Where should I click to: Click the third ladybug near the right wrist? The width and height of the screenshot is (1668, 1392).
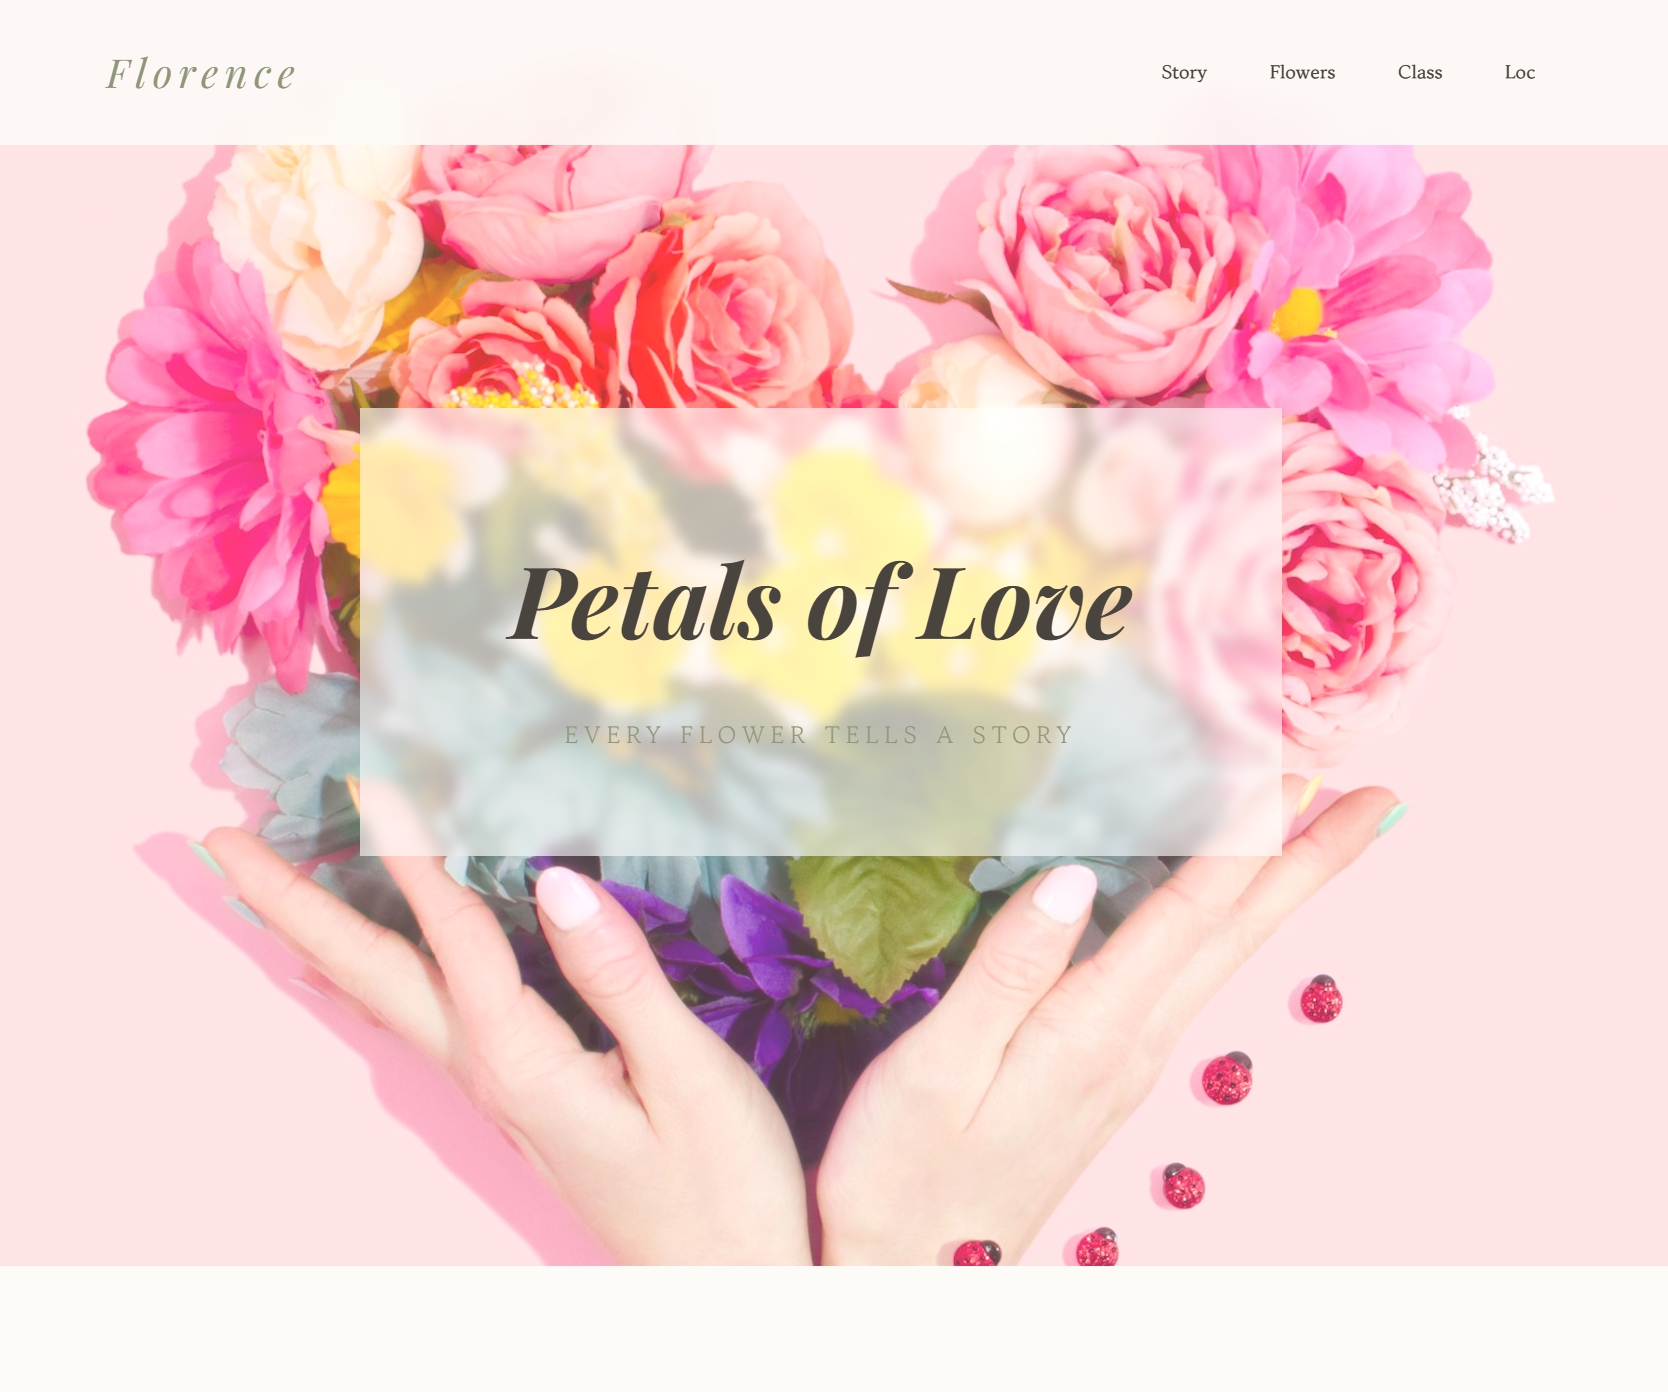tap(1183, 1186)
